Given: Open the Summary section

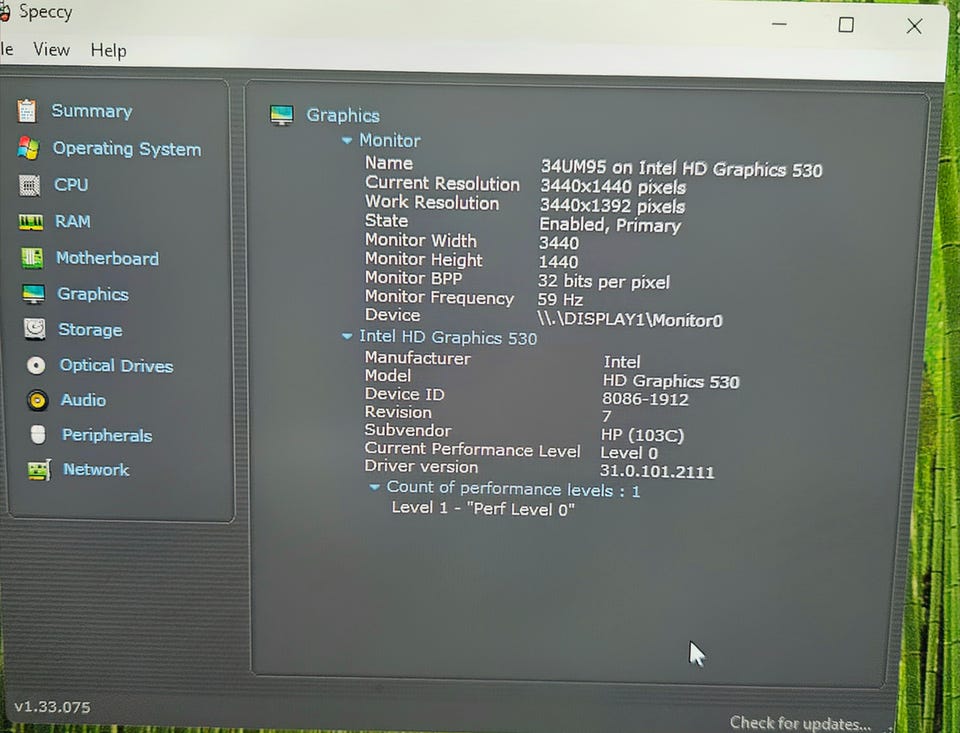Looking at the screenshot, I should [x=92, y=111].
